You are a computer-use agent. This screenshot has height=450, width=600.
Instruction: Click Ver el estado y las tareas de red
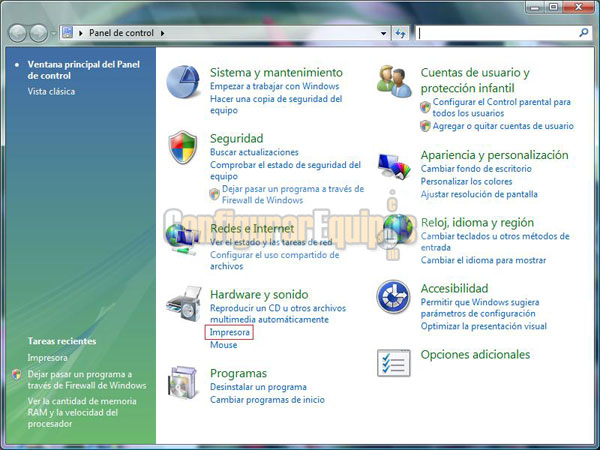(x=271, y=242)
